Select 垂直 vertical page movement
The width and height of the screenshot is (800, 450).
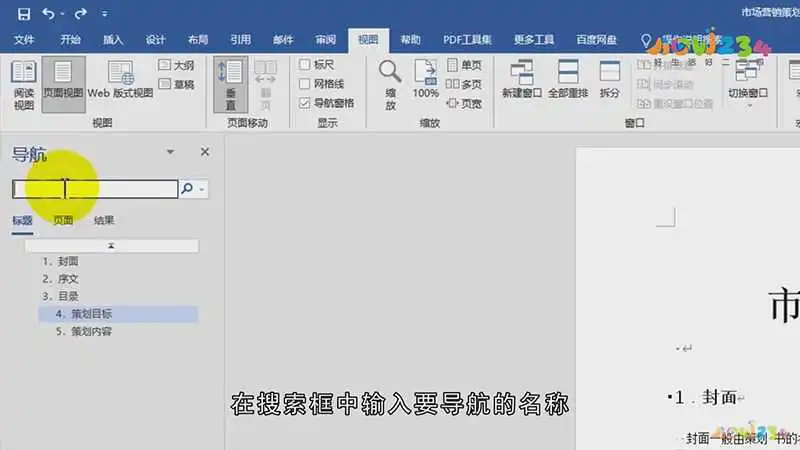coord(231,83)
